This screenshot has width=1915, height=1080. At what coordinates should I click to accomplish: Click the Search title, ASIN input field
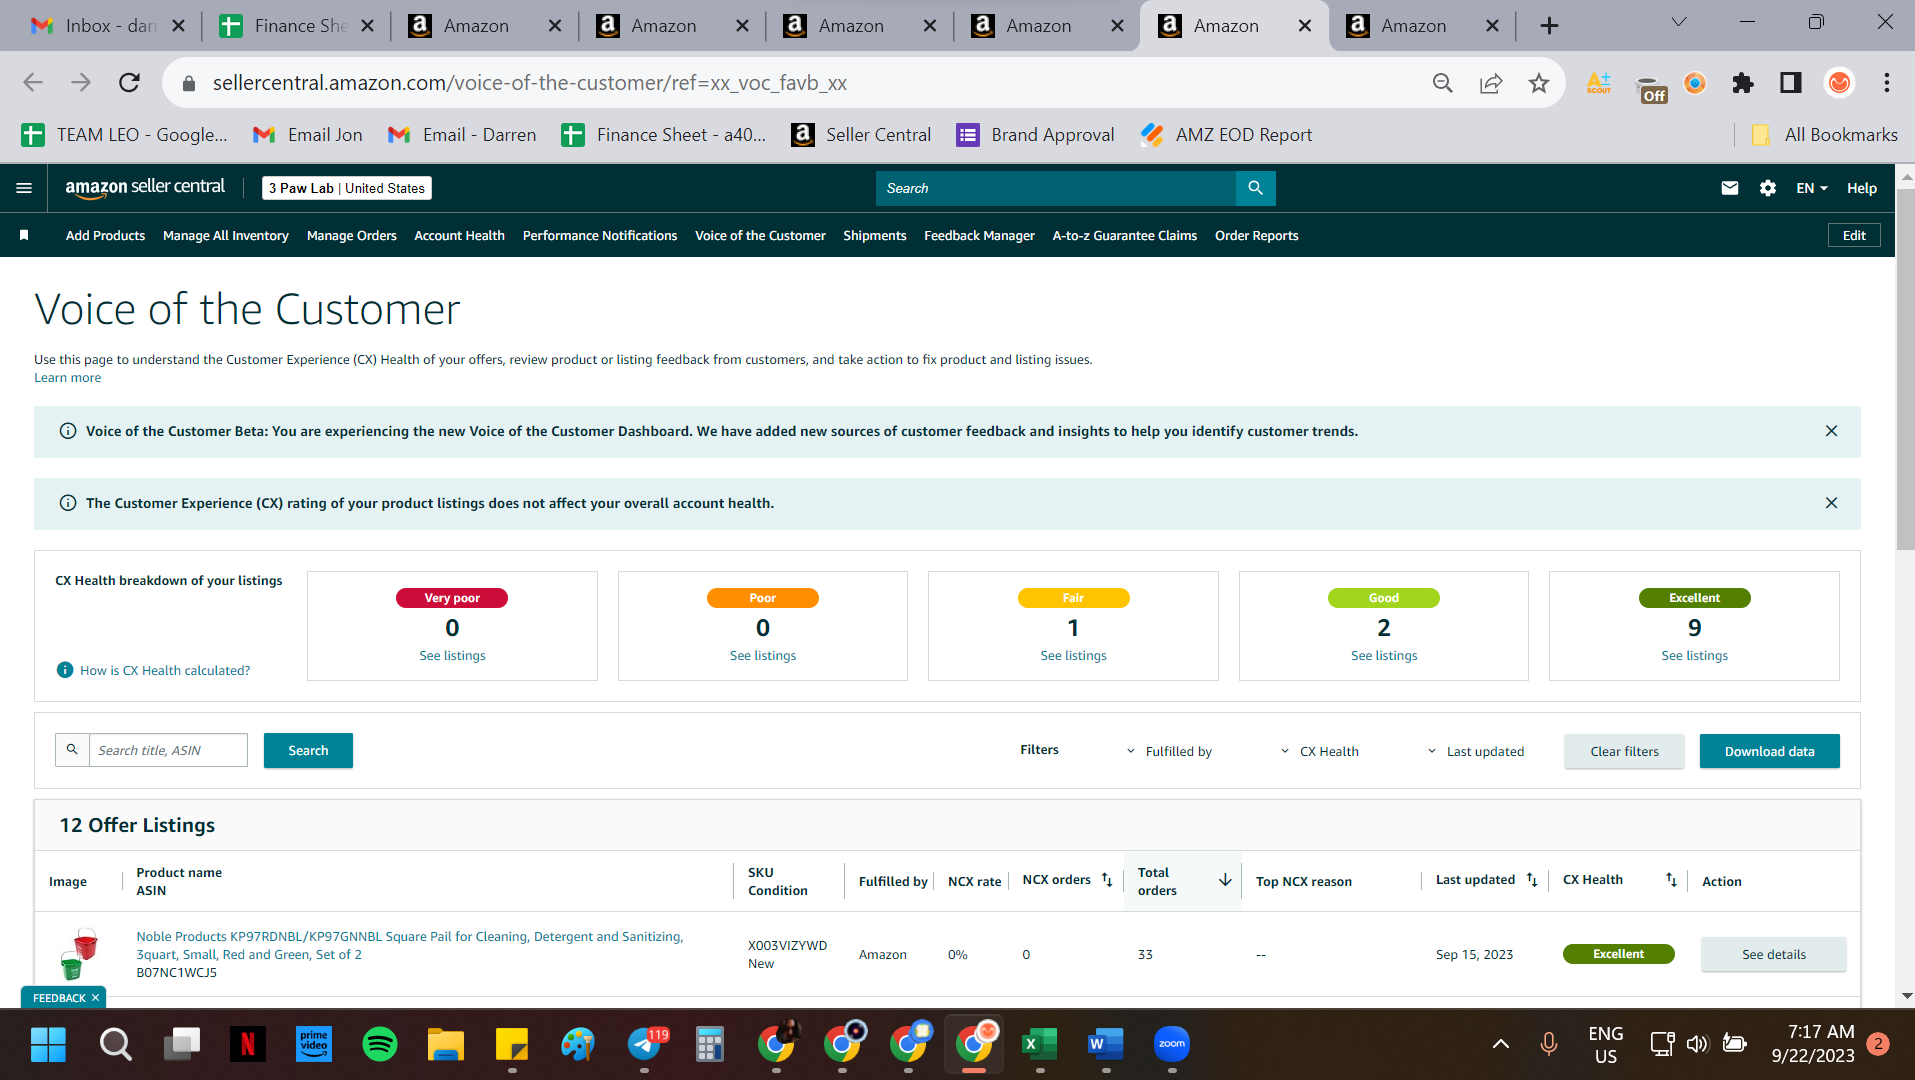click(x=168, y=750)
